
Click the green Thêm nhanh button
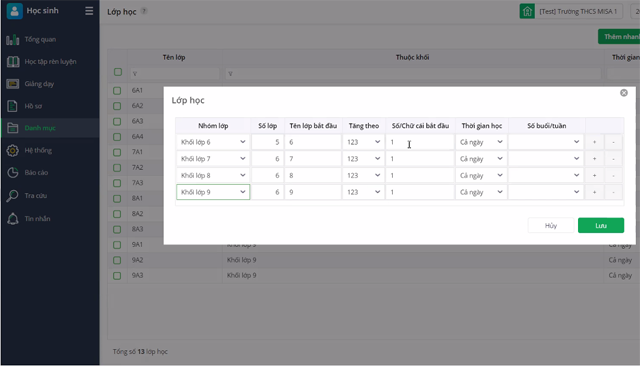click(619, 37)
